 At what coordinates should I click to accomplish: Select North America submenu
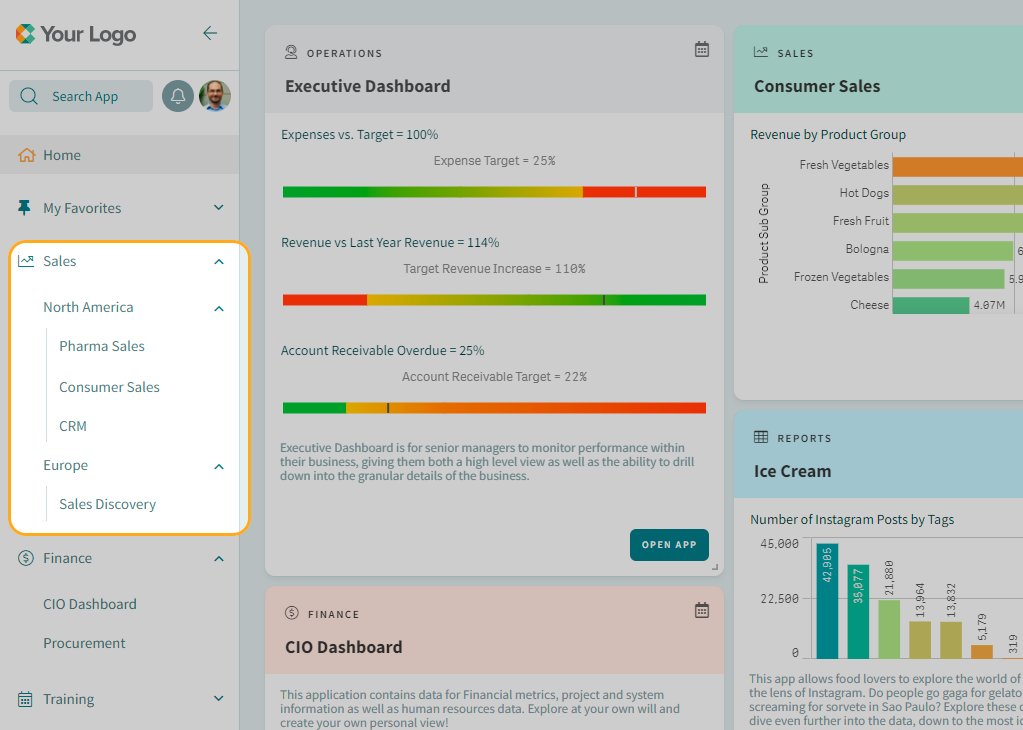[x=88, y=307]
